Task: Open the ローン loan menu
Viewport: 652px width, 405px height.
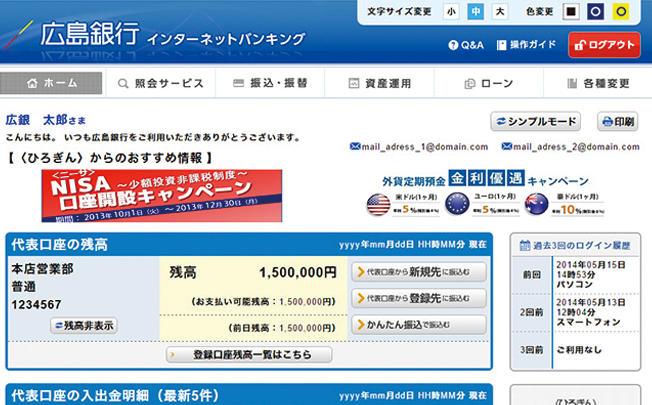Action: pos(489,84)
